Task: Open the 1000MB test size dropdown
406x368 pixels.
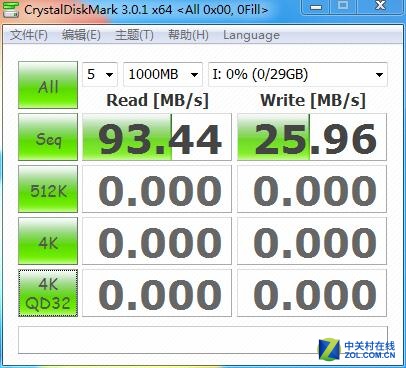Action: click(x=163, y=74)
